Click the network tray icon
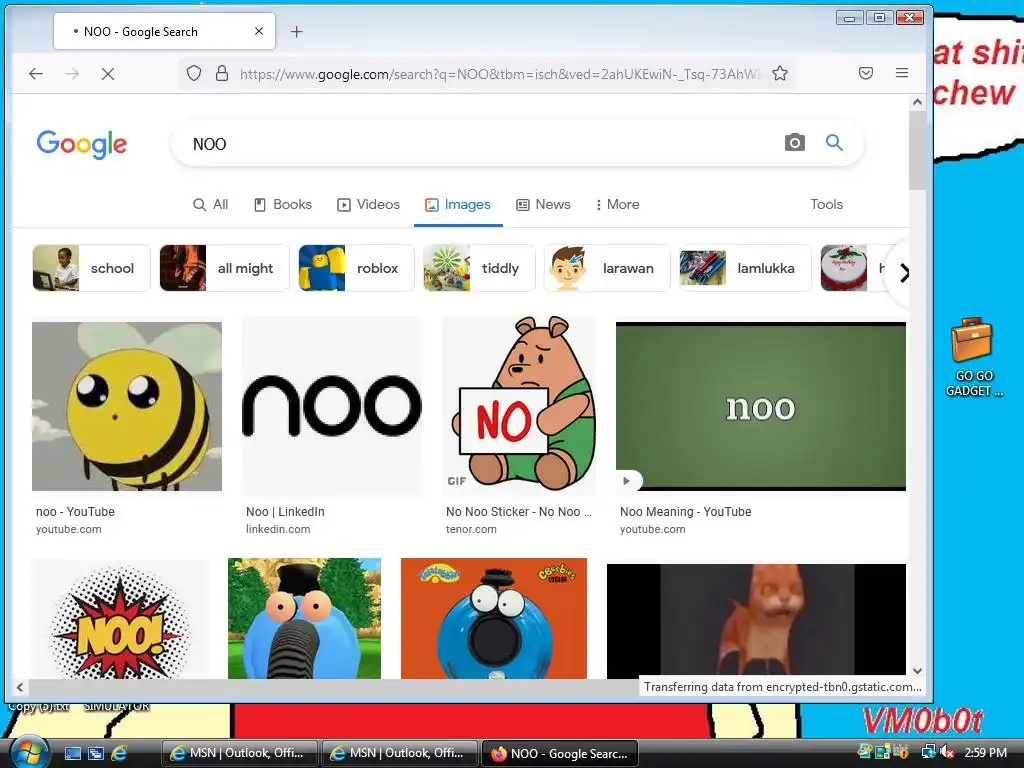This screenshot has height=768, width=1024. [928, 752]
